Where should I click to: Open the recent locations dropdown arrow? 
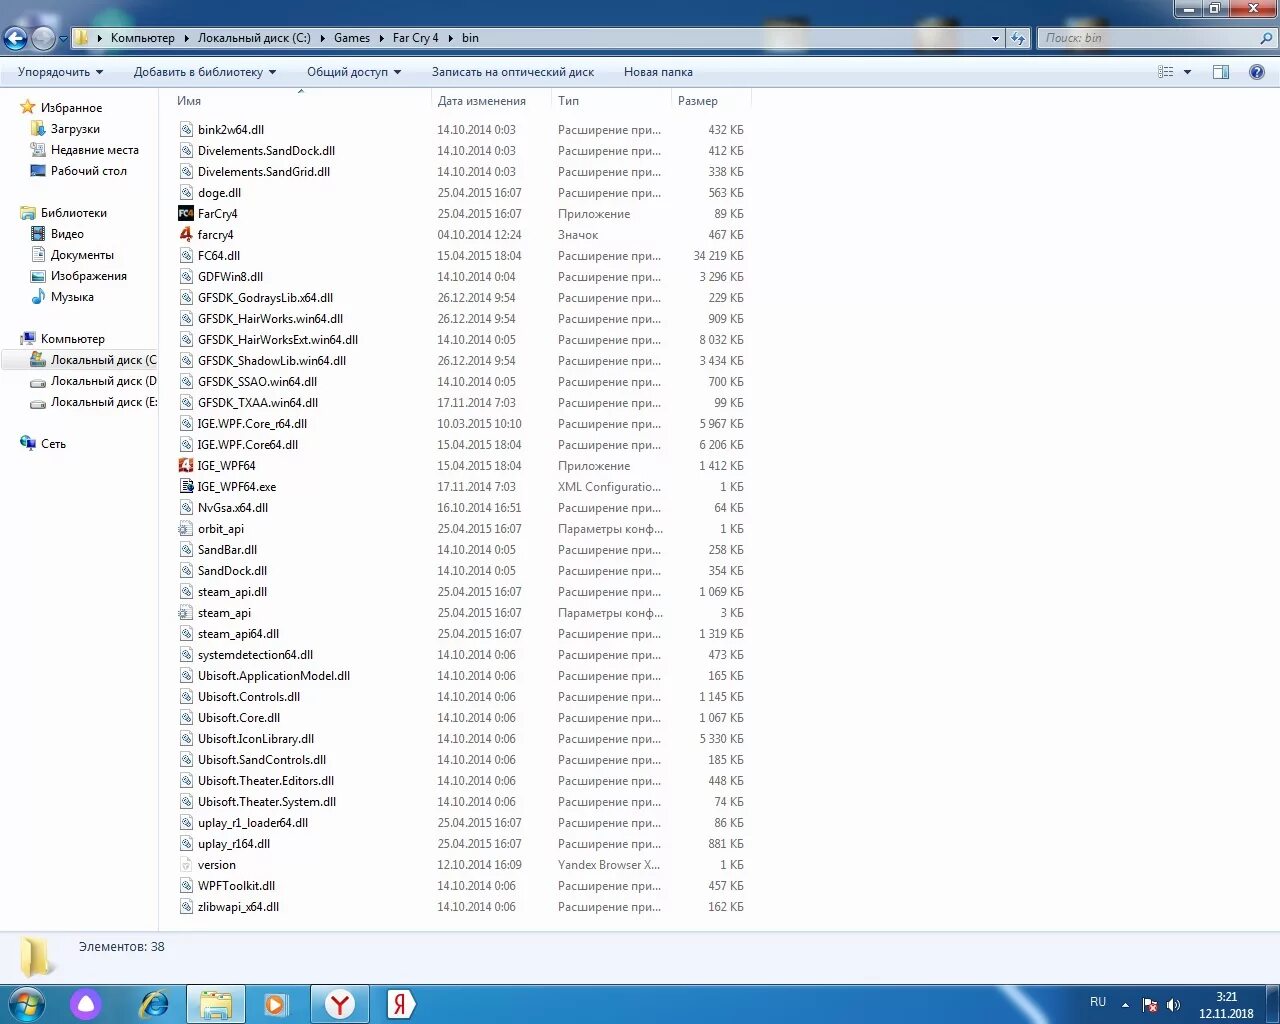point(63,39)
